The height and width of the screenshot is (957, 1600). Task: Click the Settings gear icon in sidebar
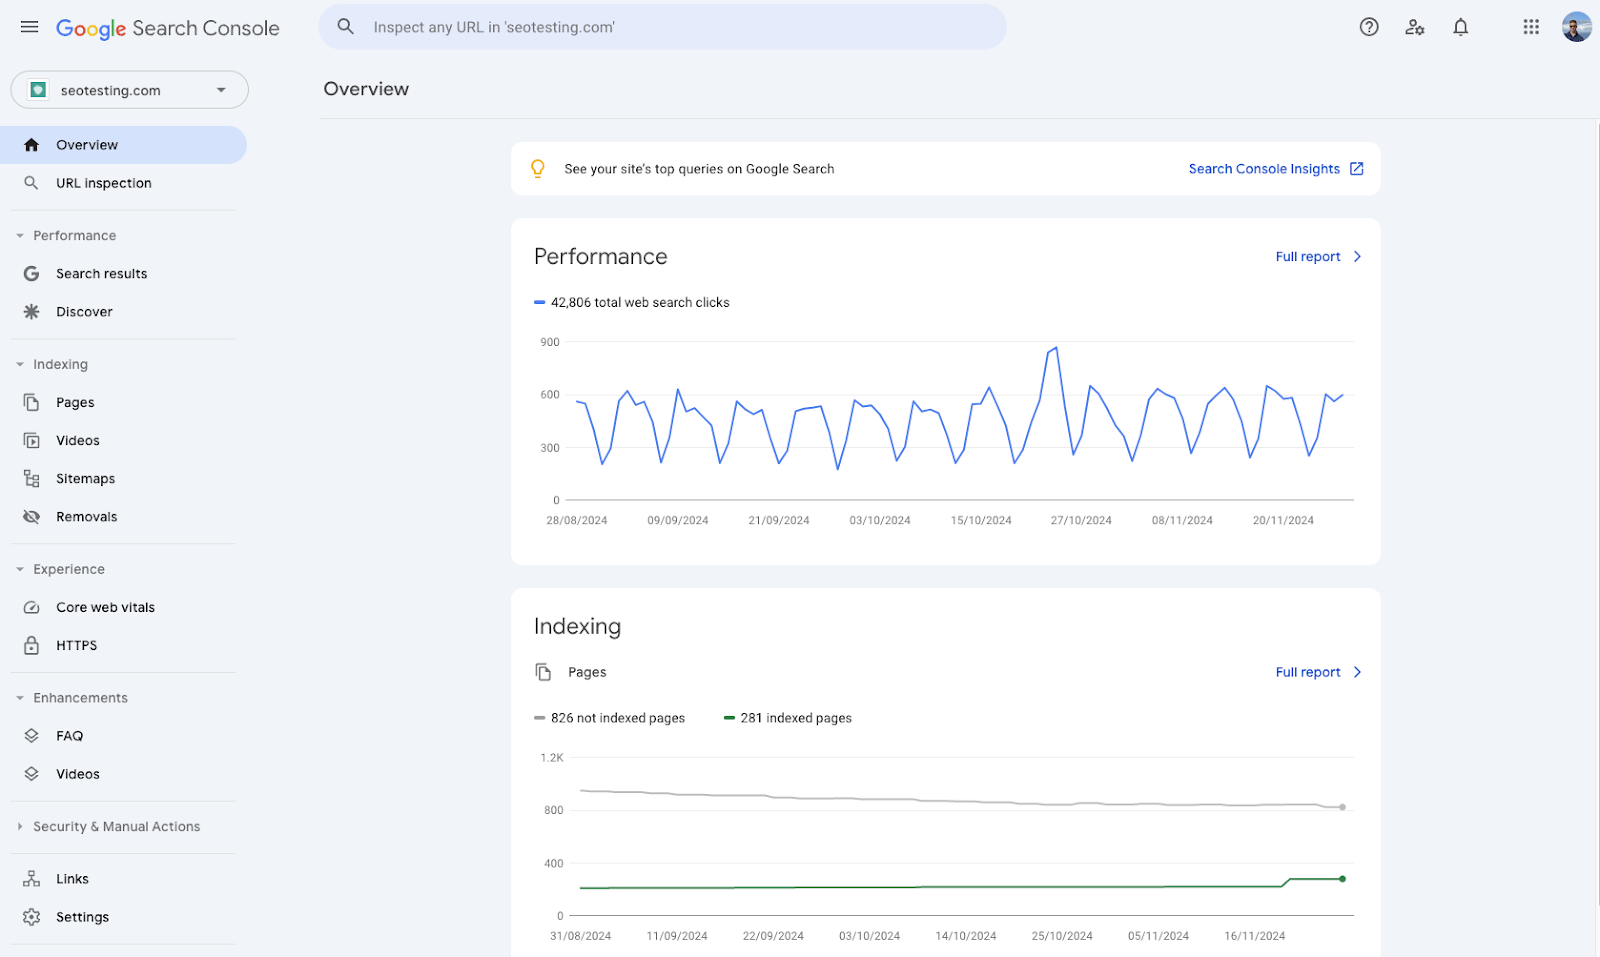pos(32,917)
